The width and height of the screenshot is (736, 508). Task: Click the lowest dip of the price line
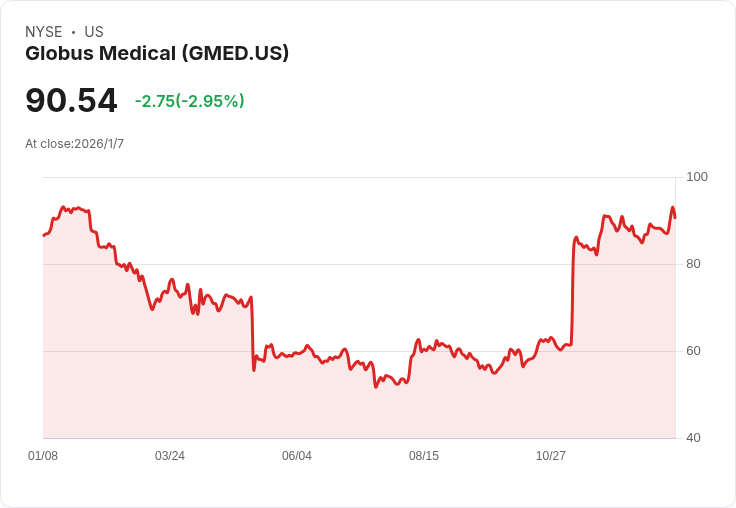point(376,386)
